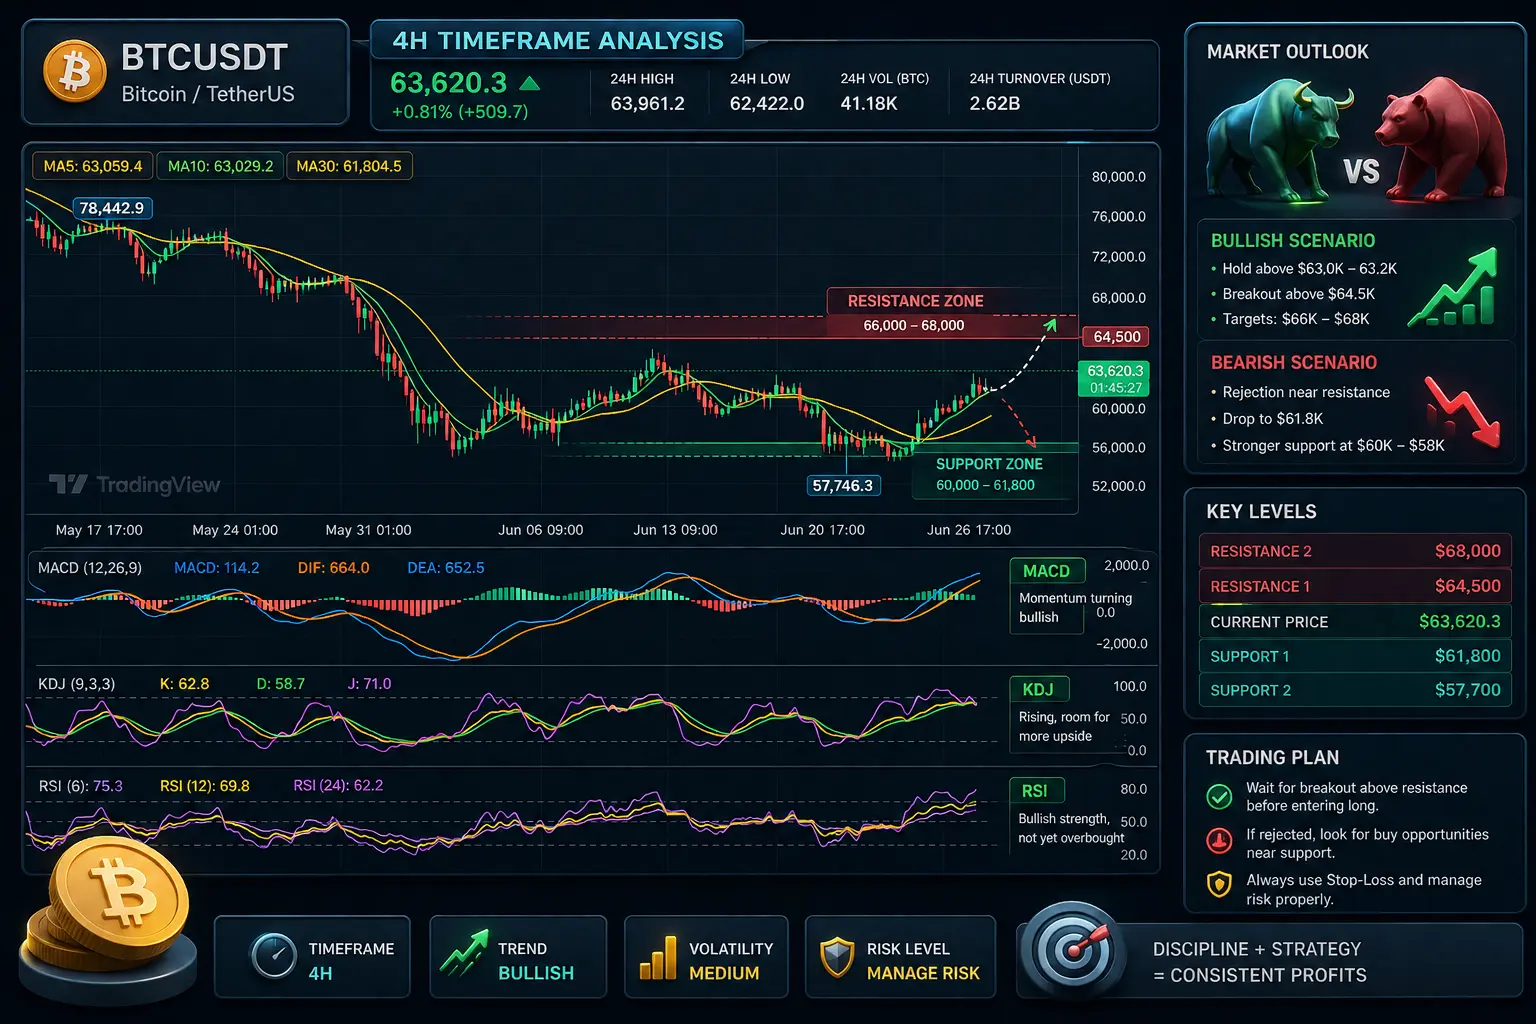Screen dimensions: 1536x1024
Task: Click the green rising-arrow chart icon in Bullish Scenario
Action: [x=1453, y=287]
